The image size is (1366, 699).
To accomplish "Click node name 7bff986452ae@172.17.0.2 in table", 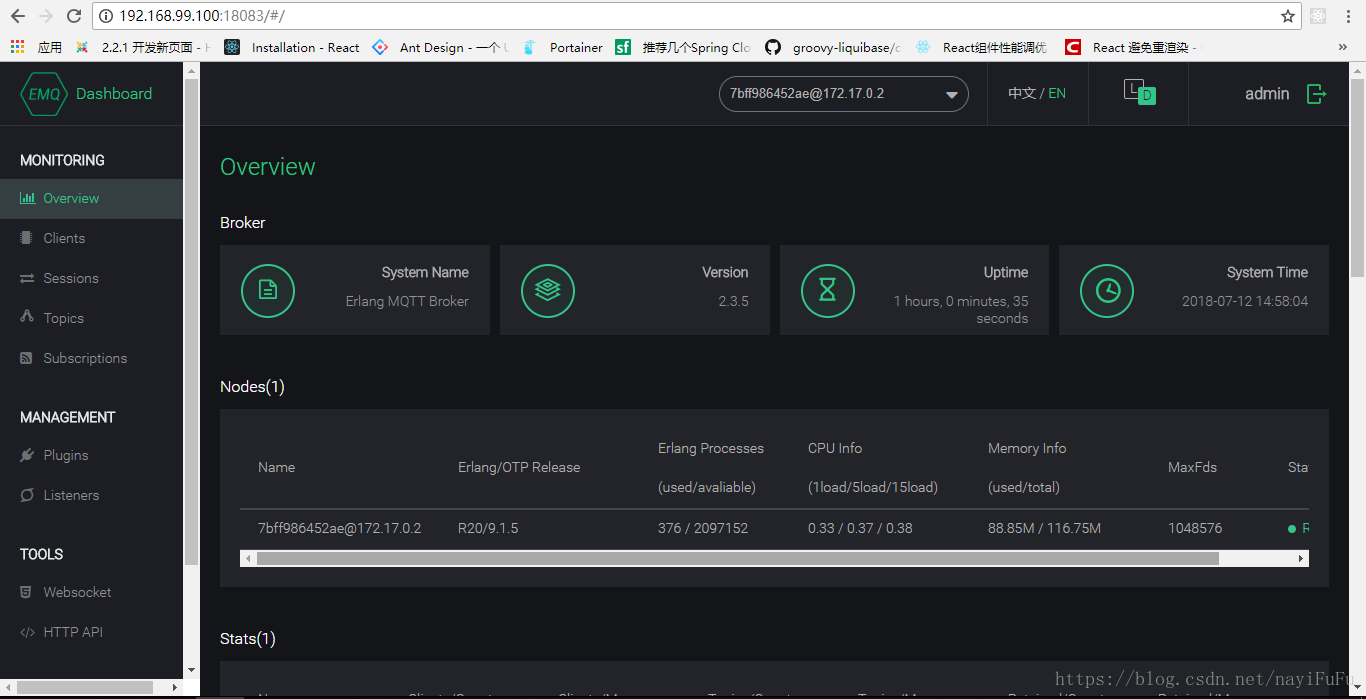I will point(339,528).
